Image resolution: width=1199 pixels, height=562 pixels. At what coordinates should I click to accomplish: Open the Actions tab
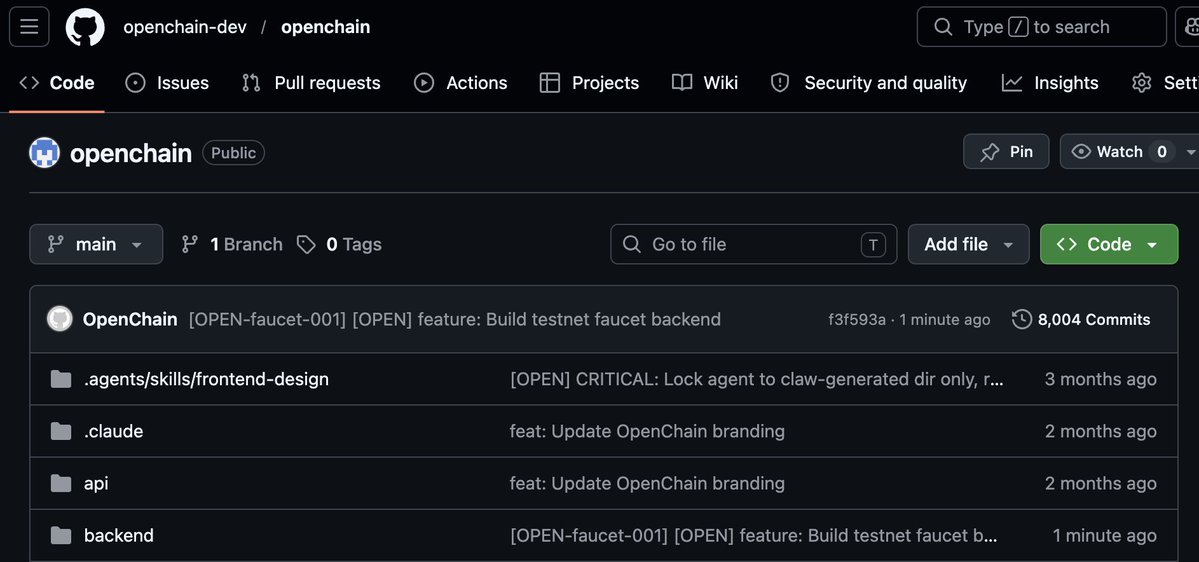(x=460, y=83)
